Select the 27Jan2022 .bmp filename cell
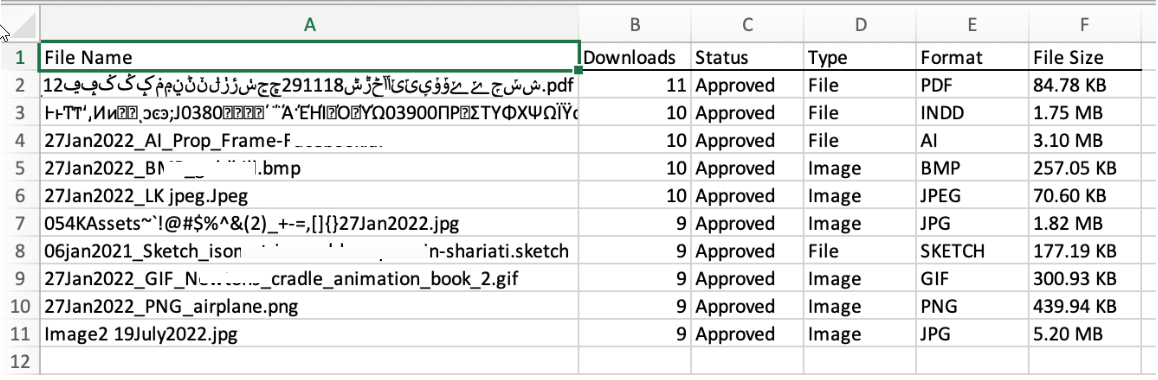The image size is (1158, 380). click(x=309, y=168)
